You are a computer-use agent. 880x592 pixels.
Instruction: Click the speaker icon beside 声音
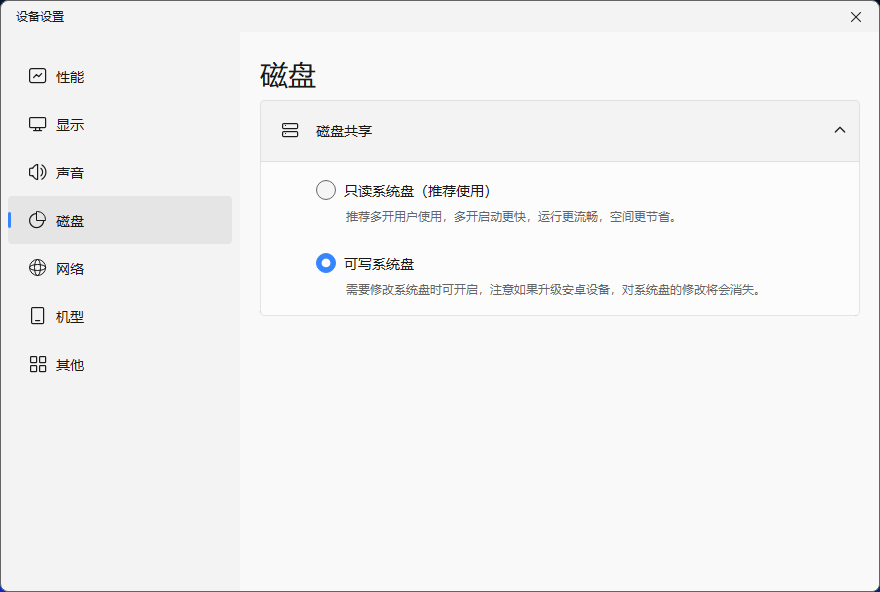(38, 172)
